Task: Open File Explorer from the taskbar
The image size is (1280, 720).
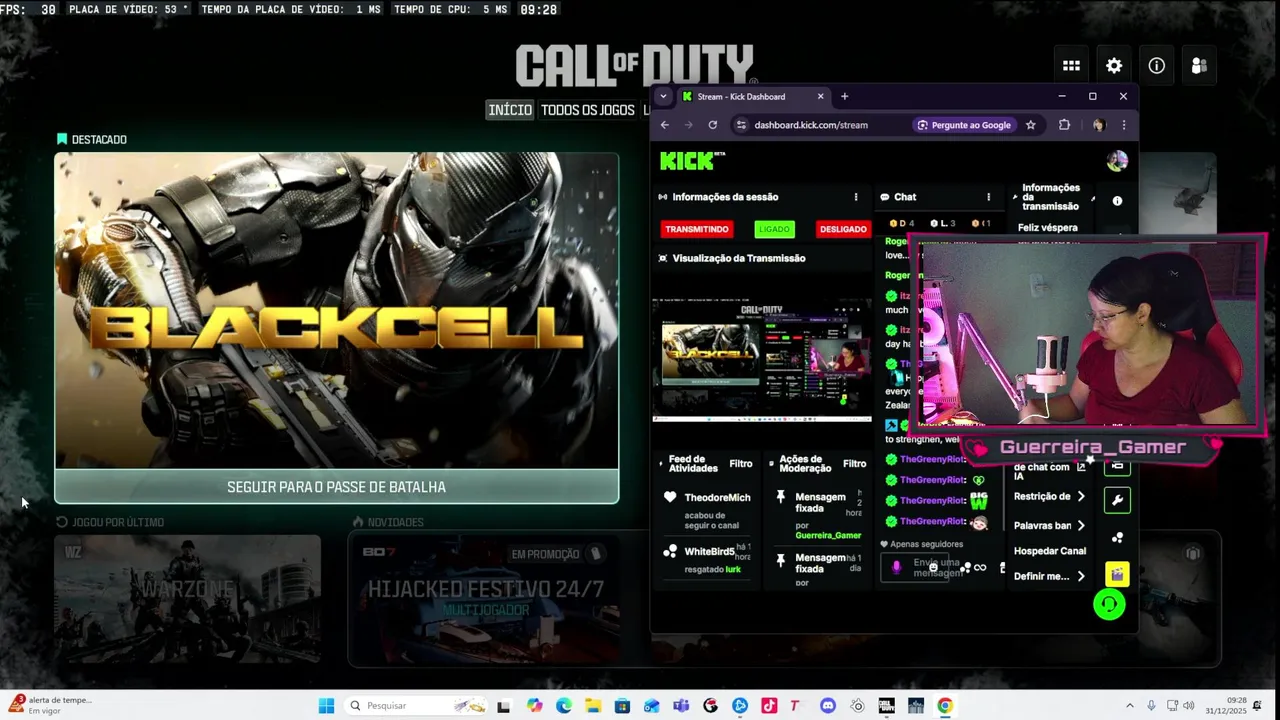Action: click(593, 706)
